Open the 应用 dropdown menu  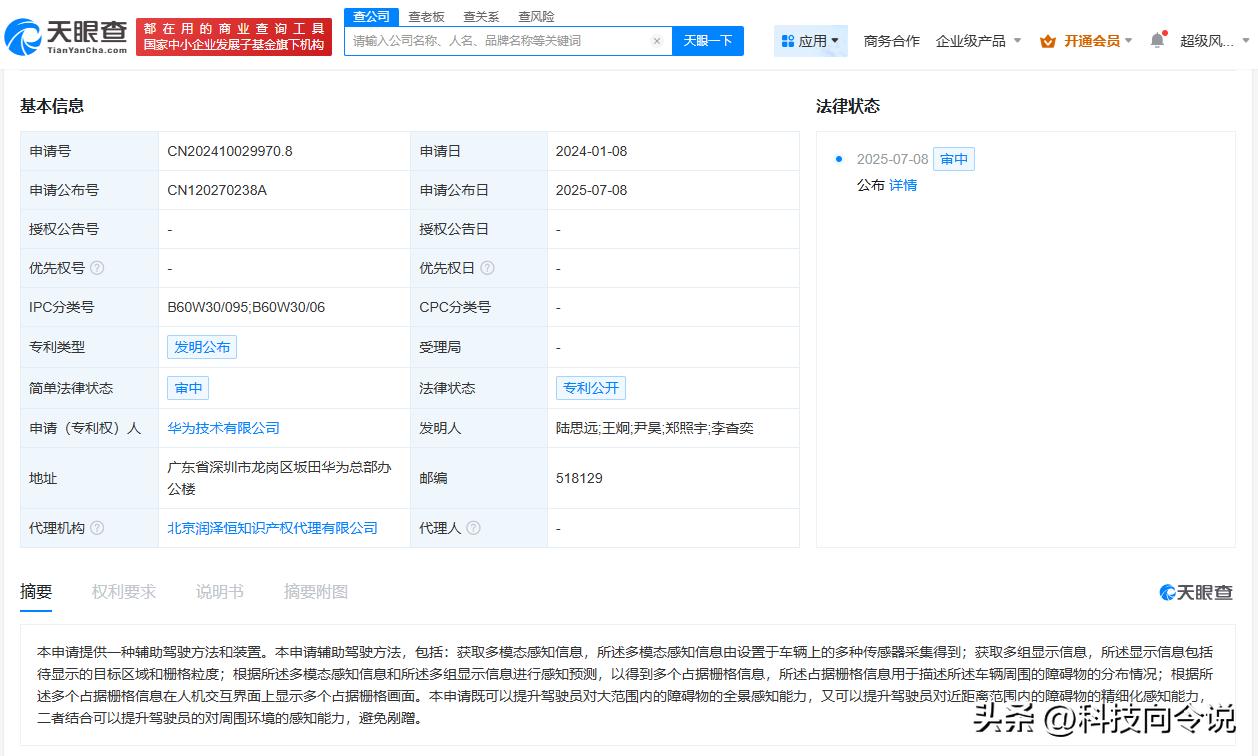[811, 41]
